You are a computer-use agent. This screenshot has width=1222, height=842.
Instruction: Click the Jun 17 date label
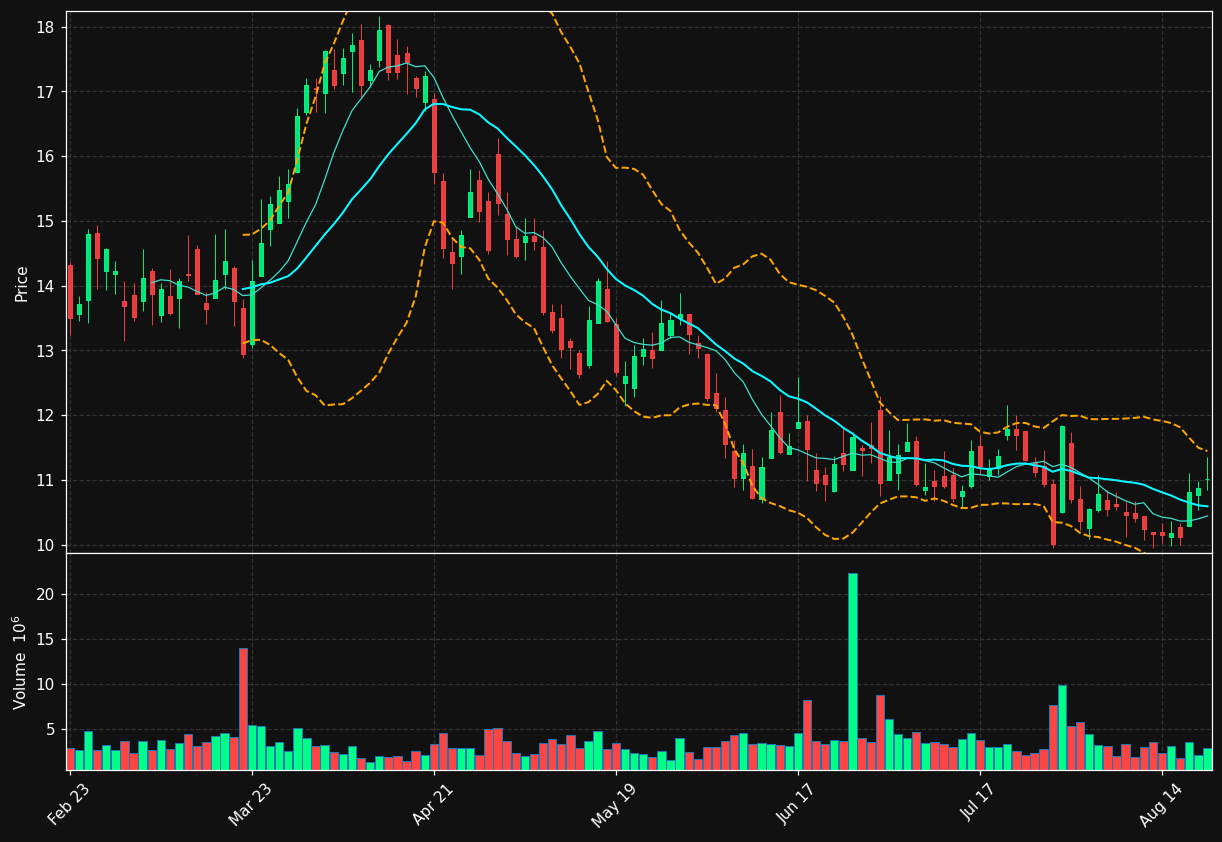click(x=795, y=806)
